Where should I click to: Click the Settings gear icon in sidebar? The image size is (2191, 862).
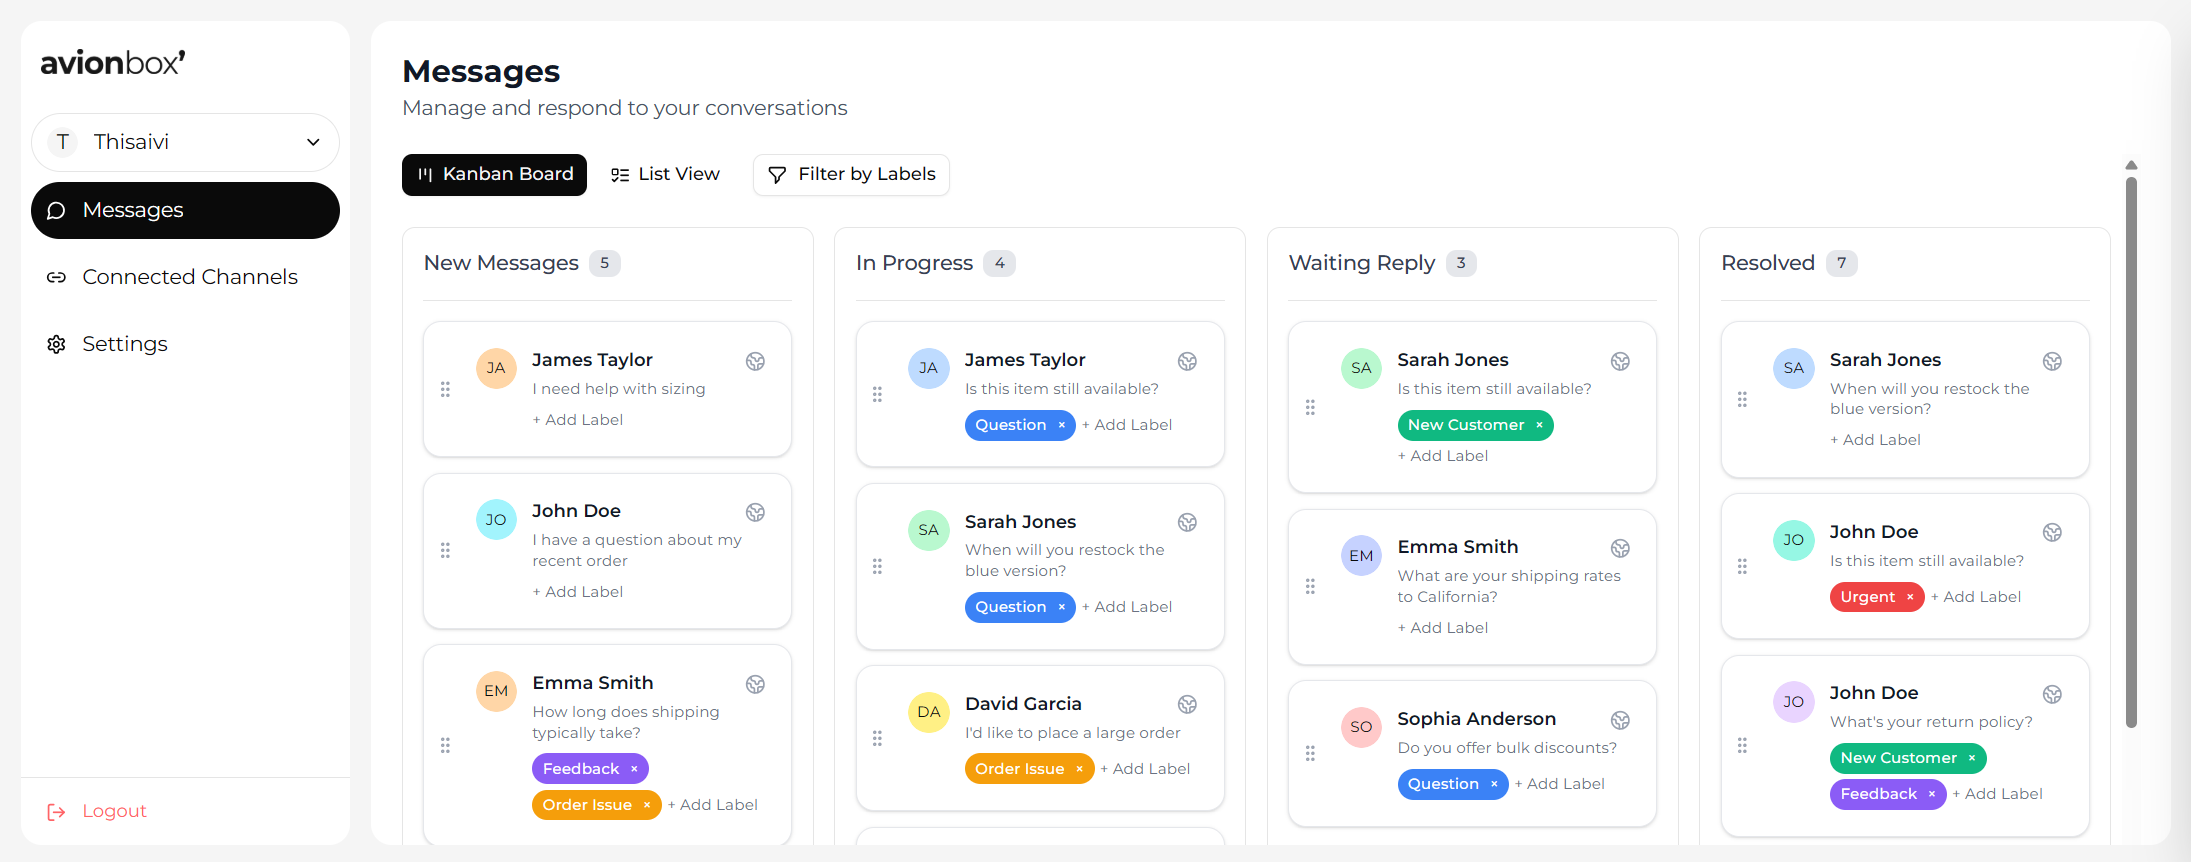56,344
